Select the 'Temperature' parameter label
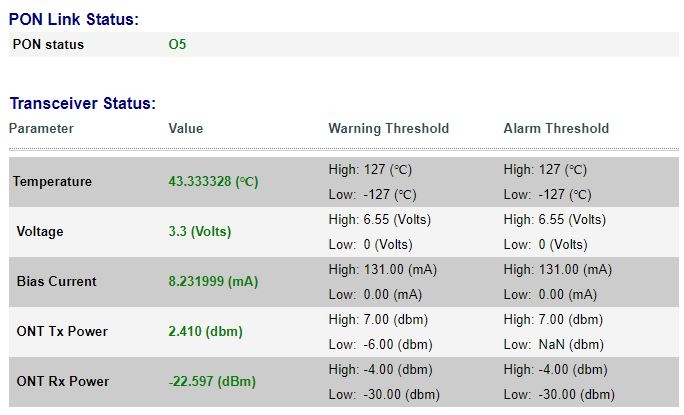Screen dimensions: 684x415 click(52, 182)
